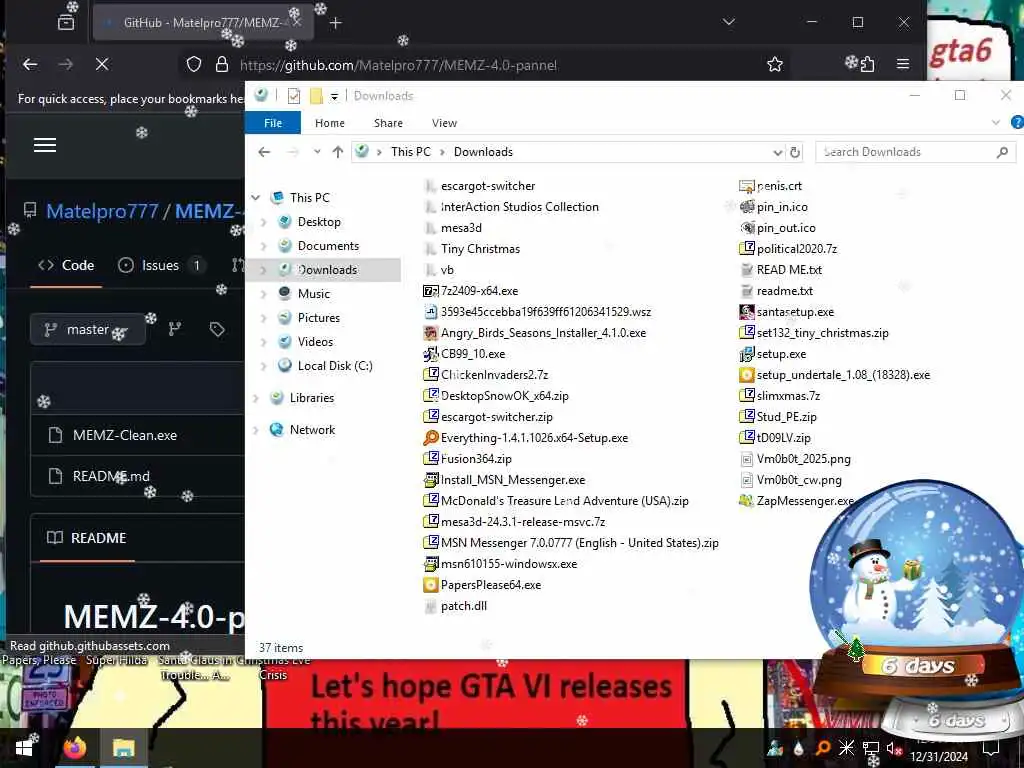The width and height of the screenshot is (1024, 768).
Task: Click the Search Downloads field
Action: coord(915,152)
